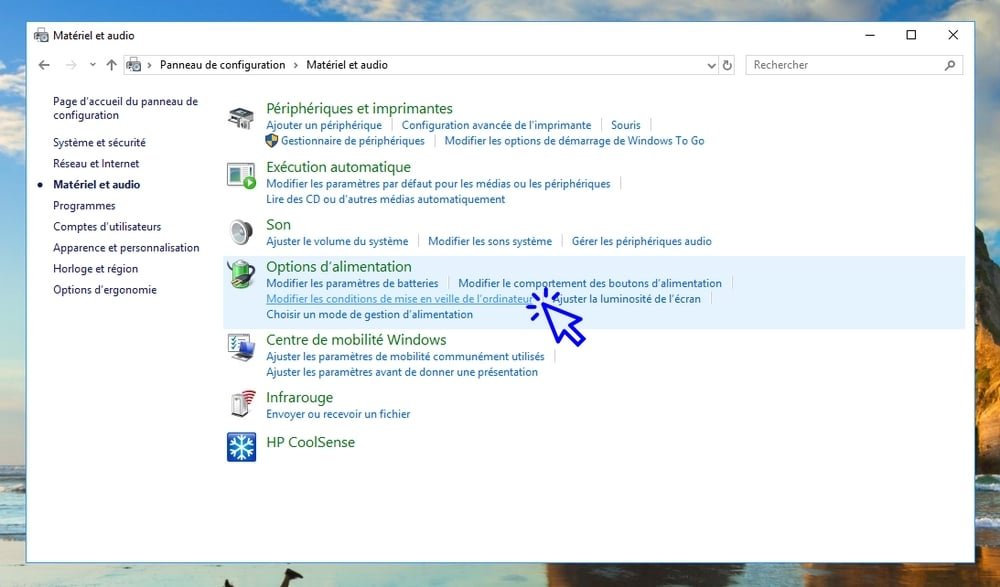
Task: Select Matériel et audio in sidebar
Action: point(97,184)
